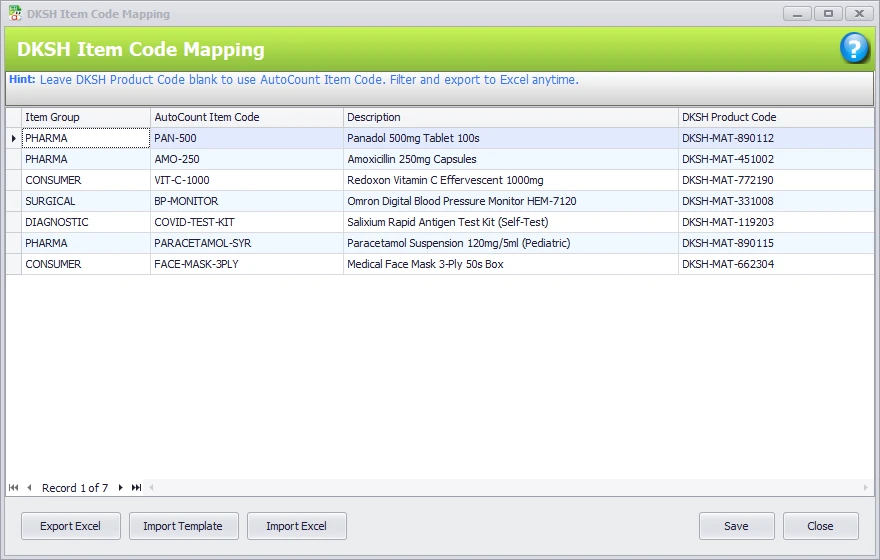Close the window using title bar X
The width and height of the screenshot is (880, 560).
coord(859,13)
